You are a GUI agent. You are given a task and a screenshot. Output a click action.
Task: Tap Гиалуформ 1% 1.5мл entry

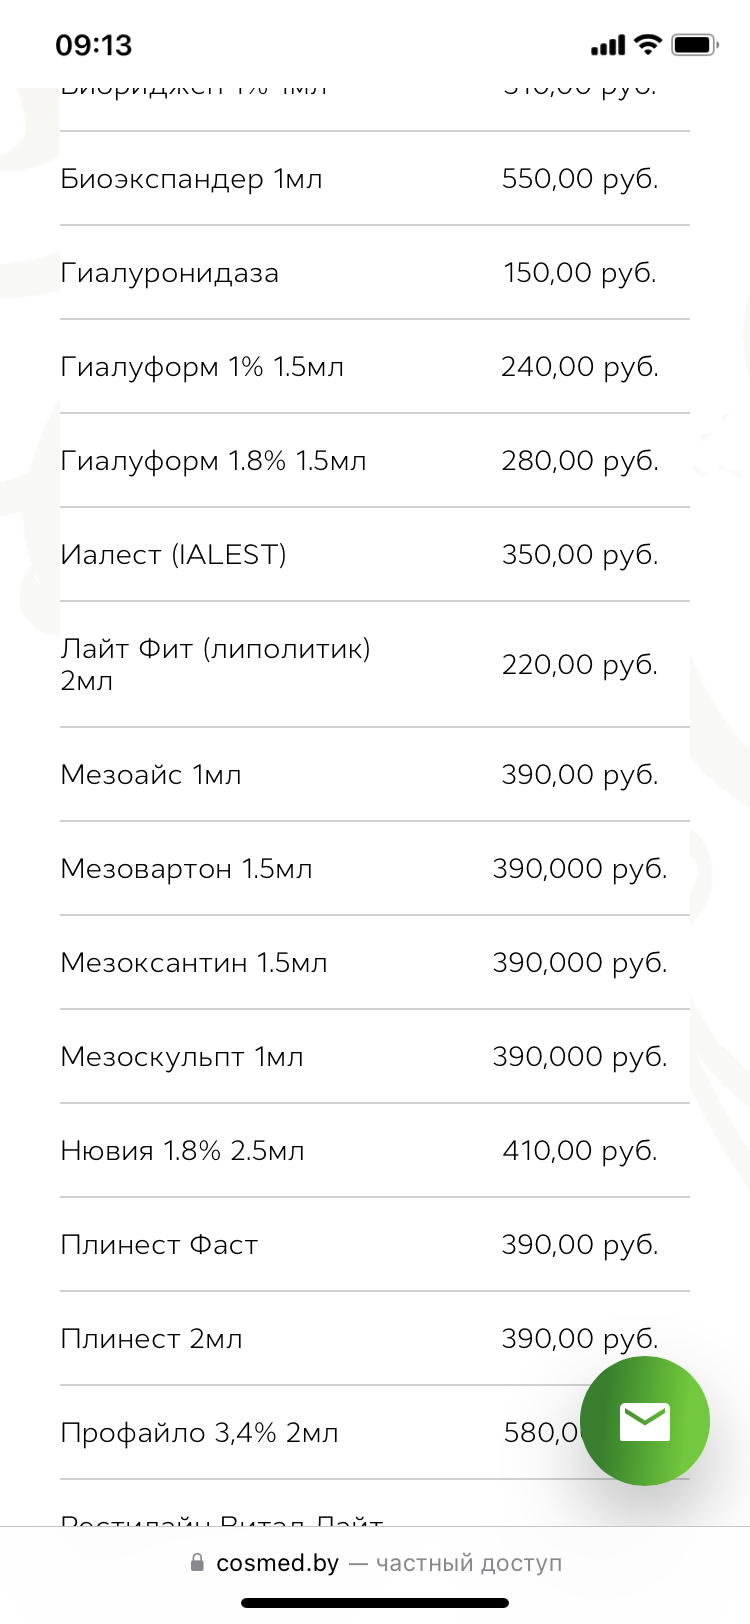tap(202, 367)
